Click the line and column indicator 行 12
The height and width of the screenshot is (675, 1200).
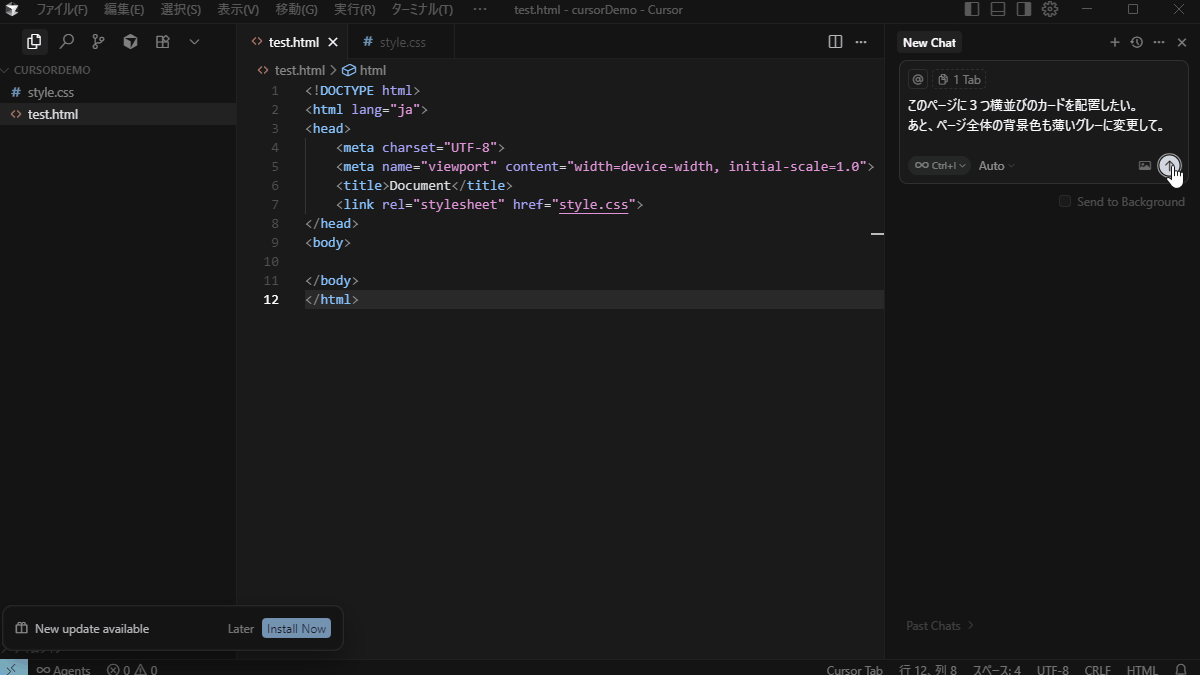coord(928,670)
